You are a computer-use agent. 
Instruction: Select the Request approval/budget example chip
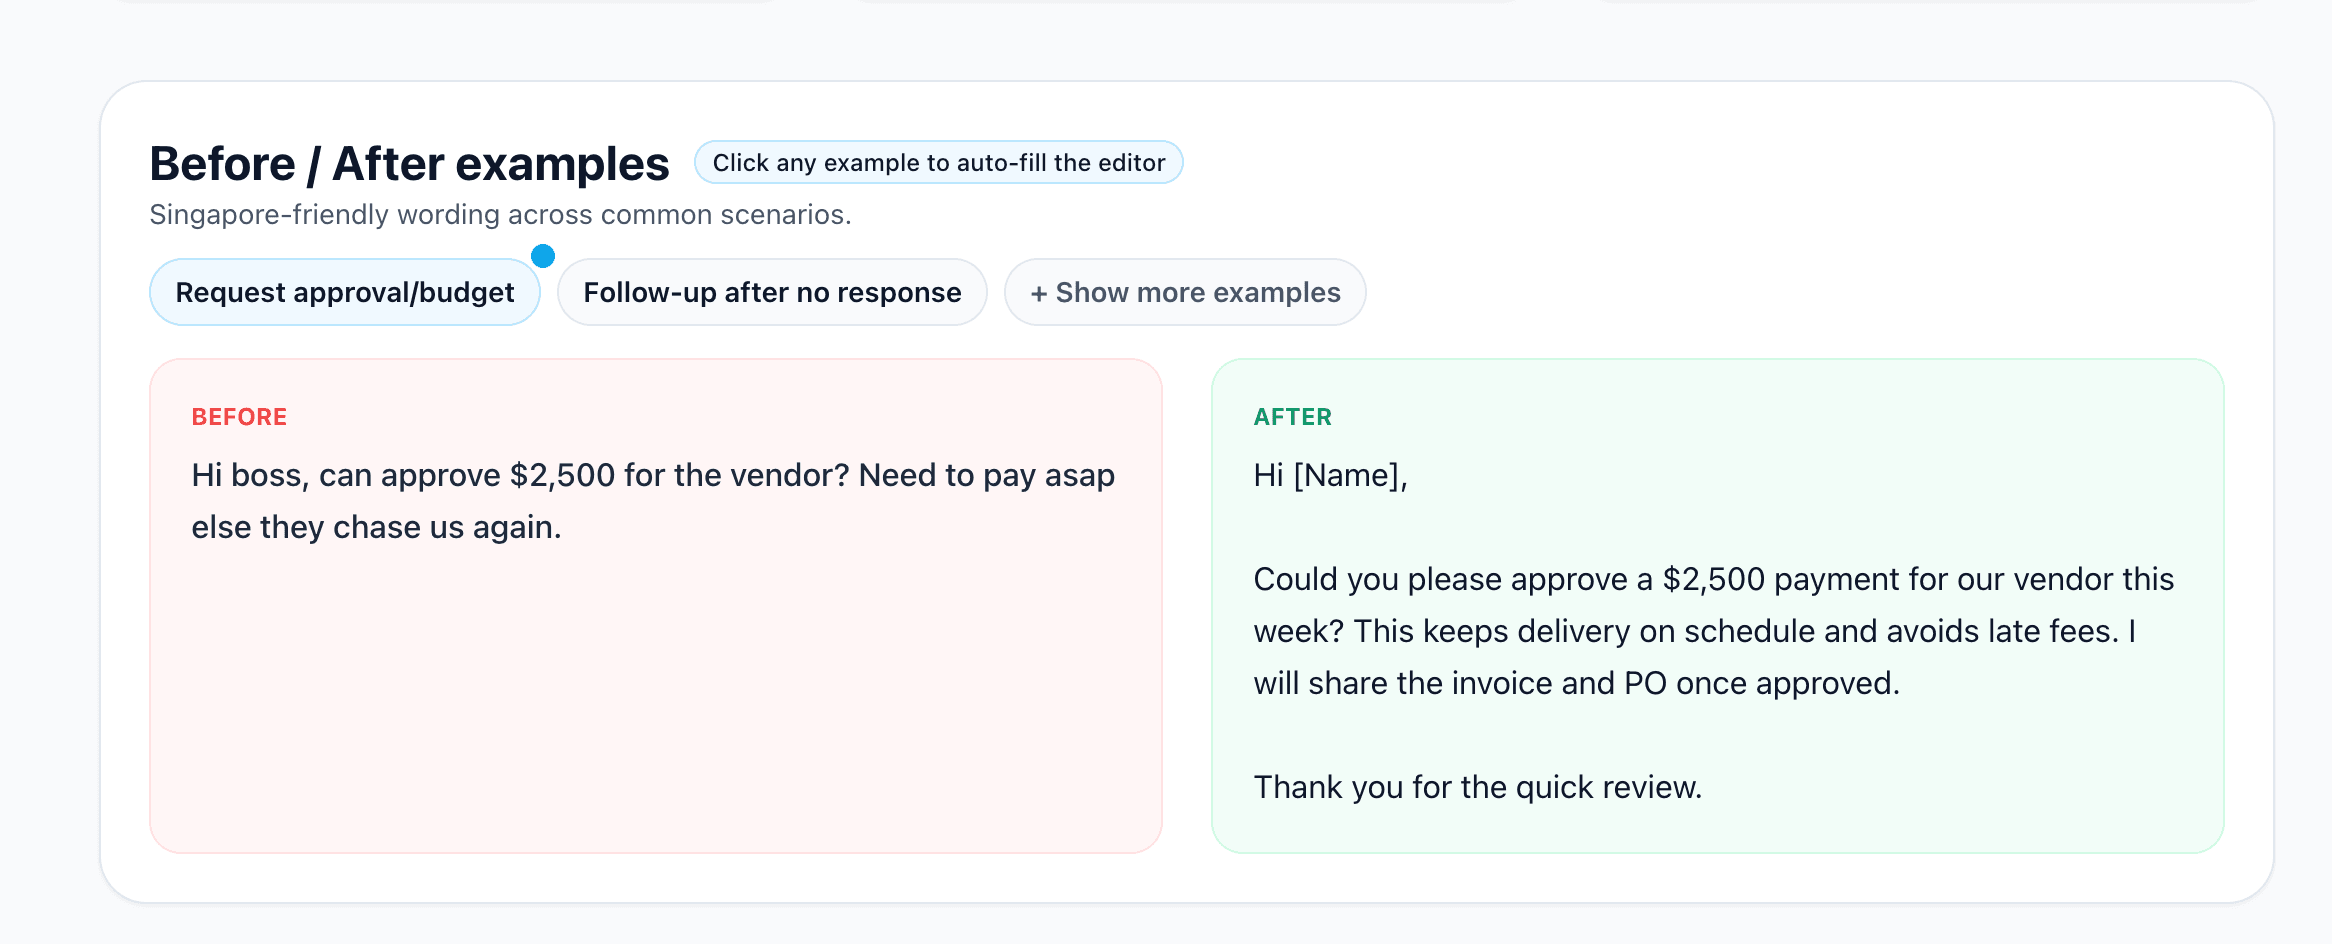point(344,291)
